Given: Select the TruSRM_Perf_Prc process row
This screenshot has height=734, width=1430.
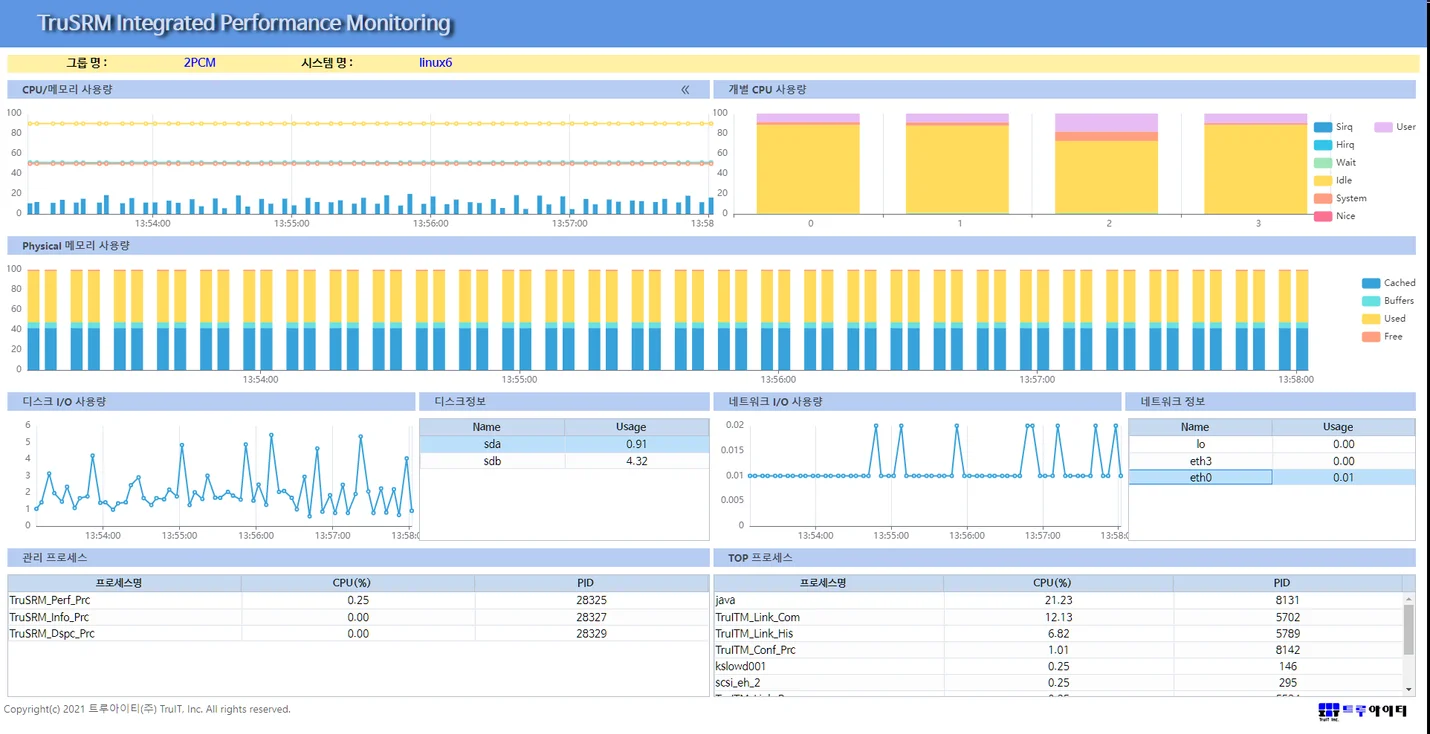Looking at the screenshot, I should click(358, 600).
